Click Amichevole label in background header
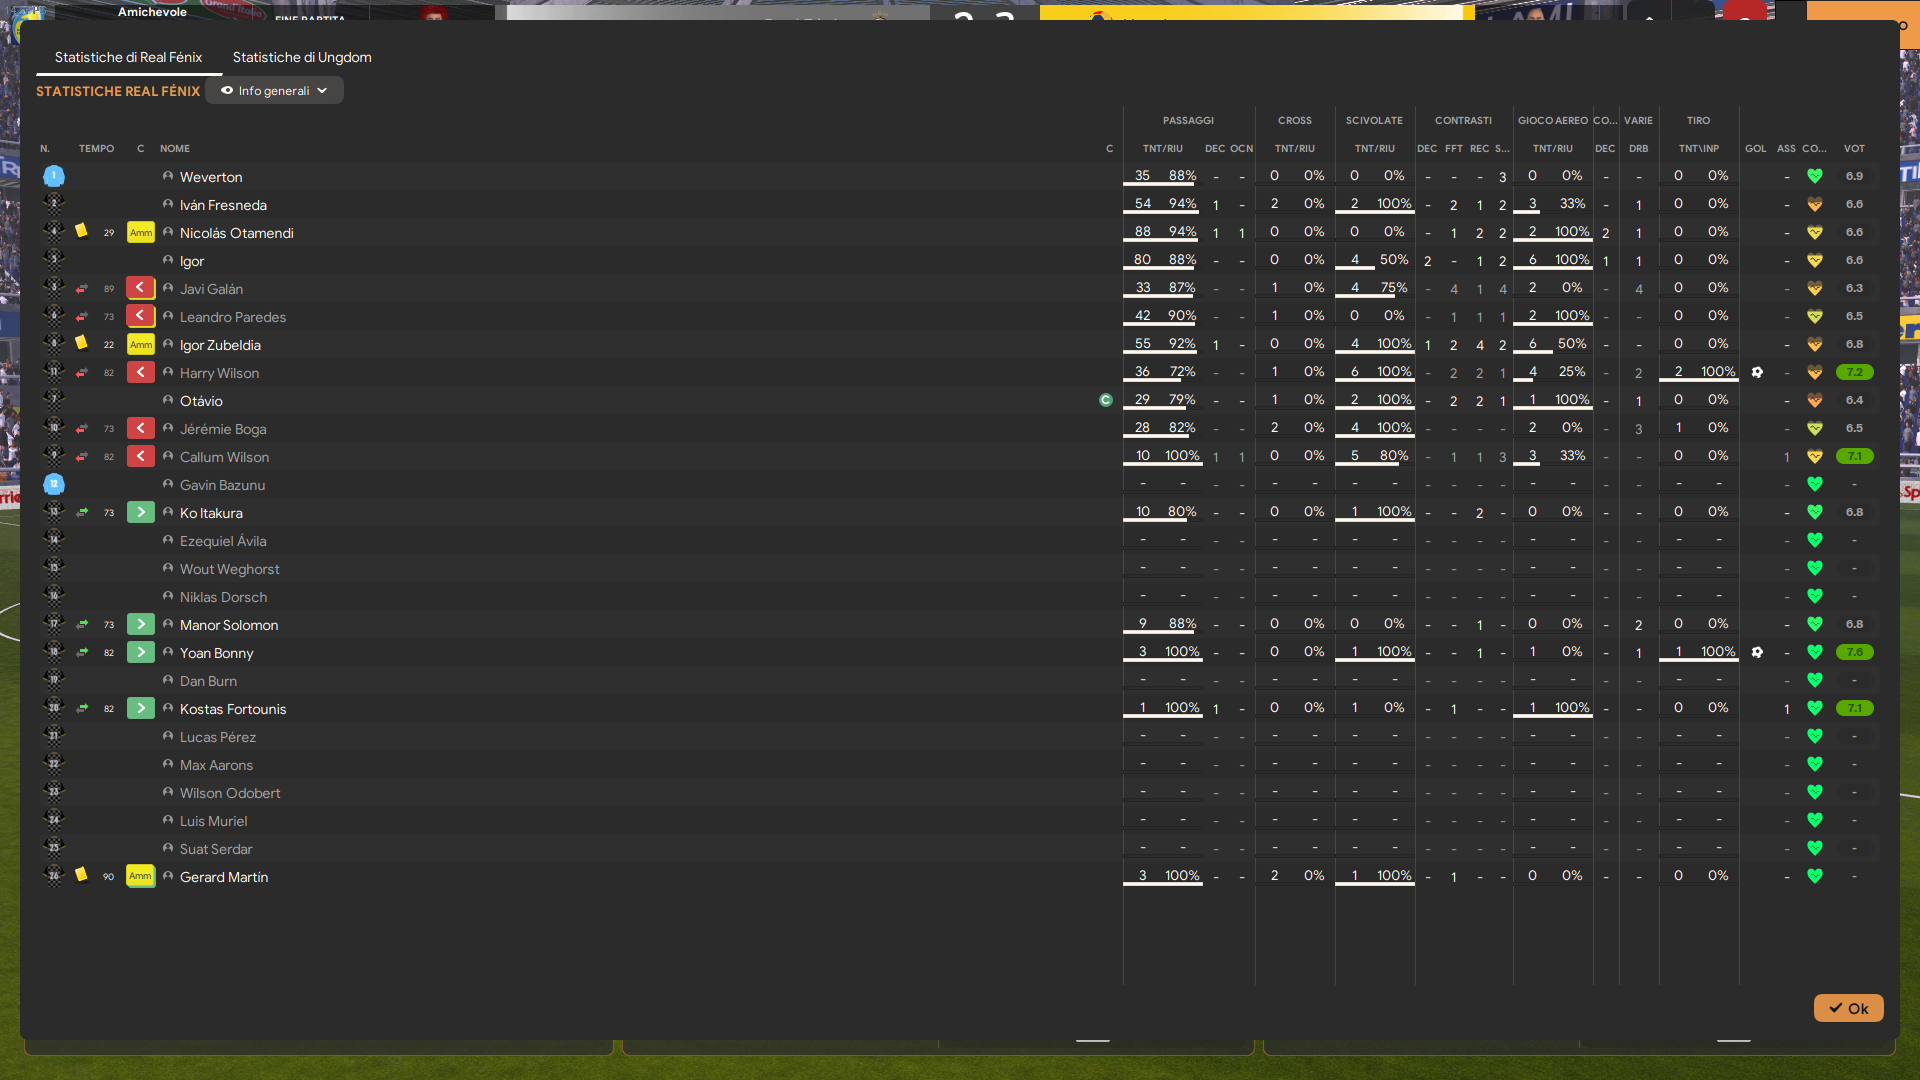 pos(152,12)
